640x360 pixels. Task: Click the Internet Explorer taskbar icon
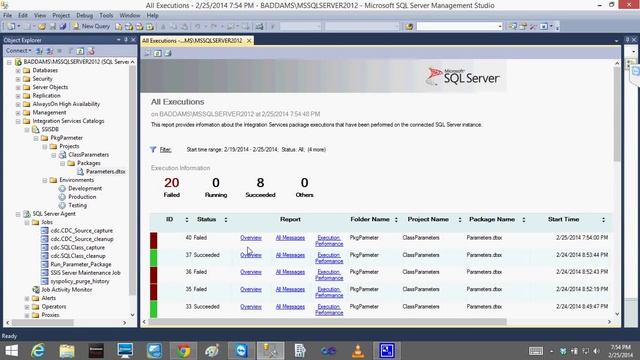[38, 351]
